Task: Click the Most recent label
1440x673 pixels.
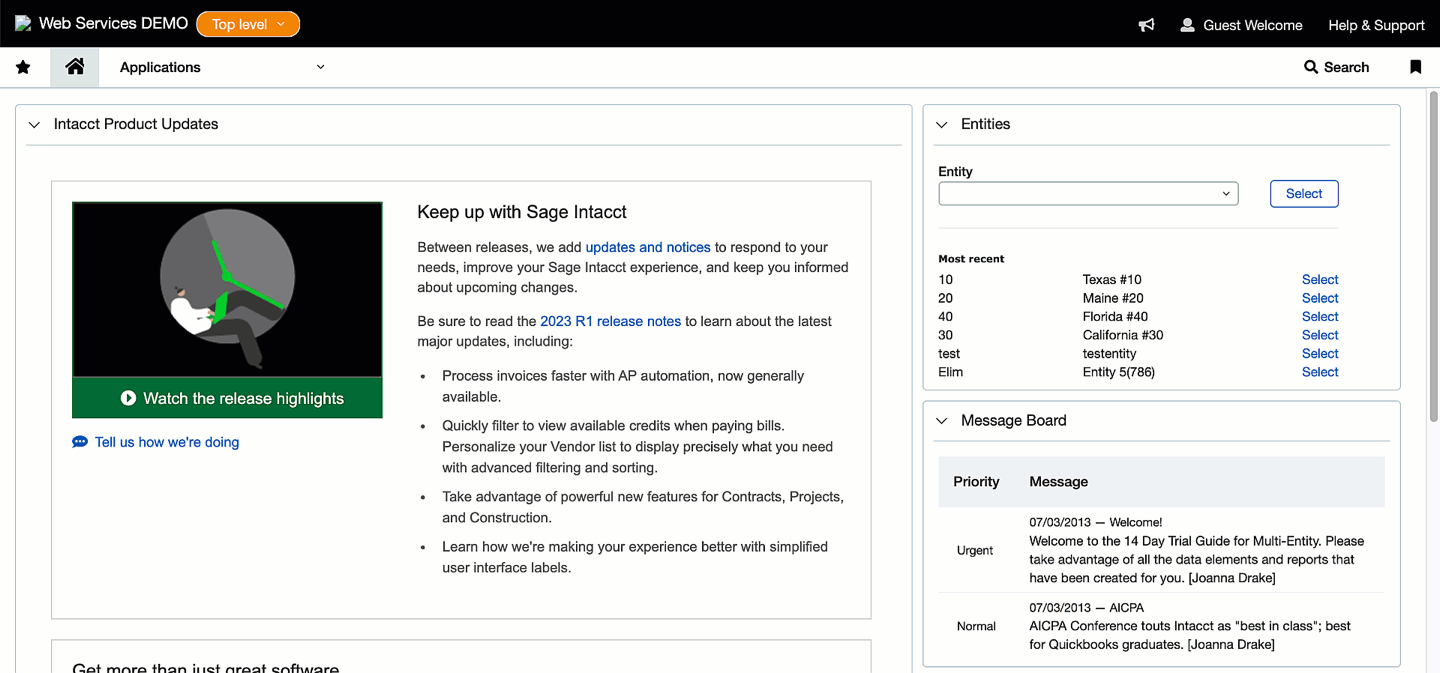Action: (971, 259)
